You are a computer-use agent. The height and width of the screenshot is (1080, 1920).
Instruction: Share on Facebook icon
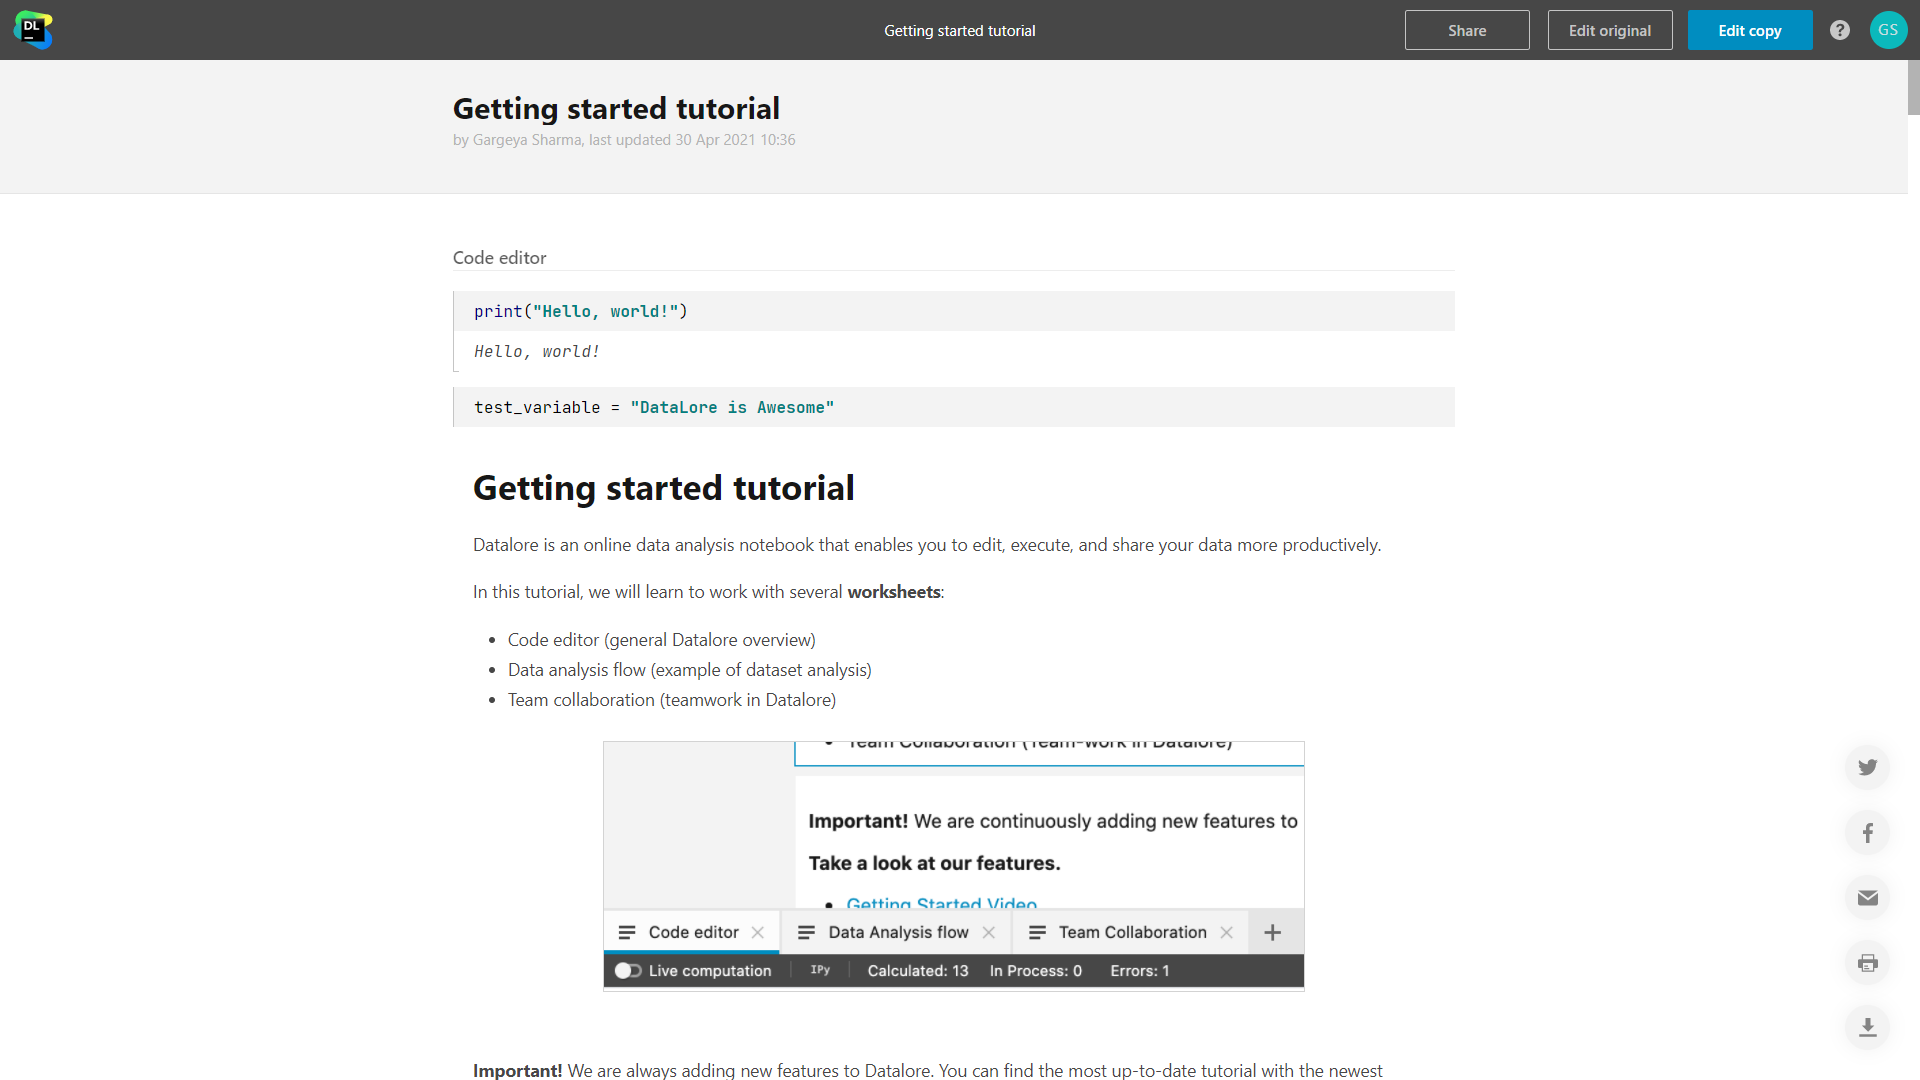[x=1867, y=833]
